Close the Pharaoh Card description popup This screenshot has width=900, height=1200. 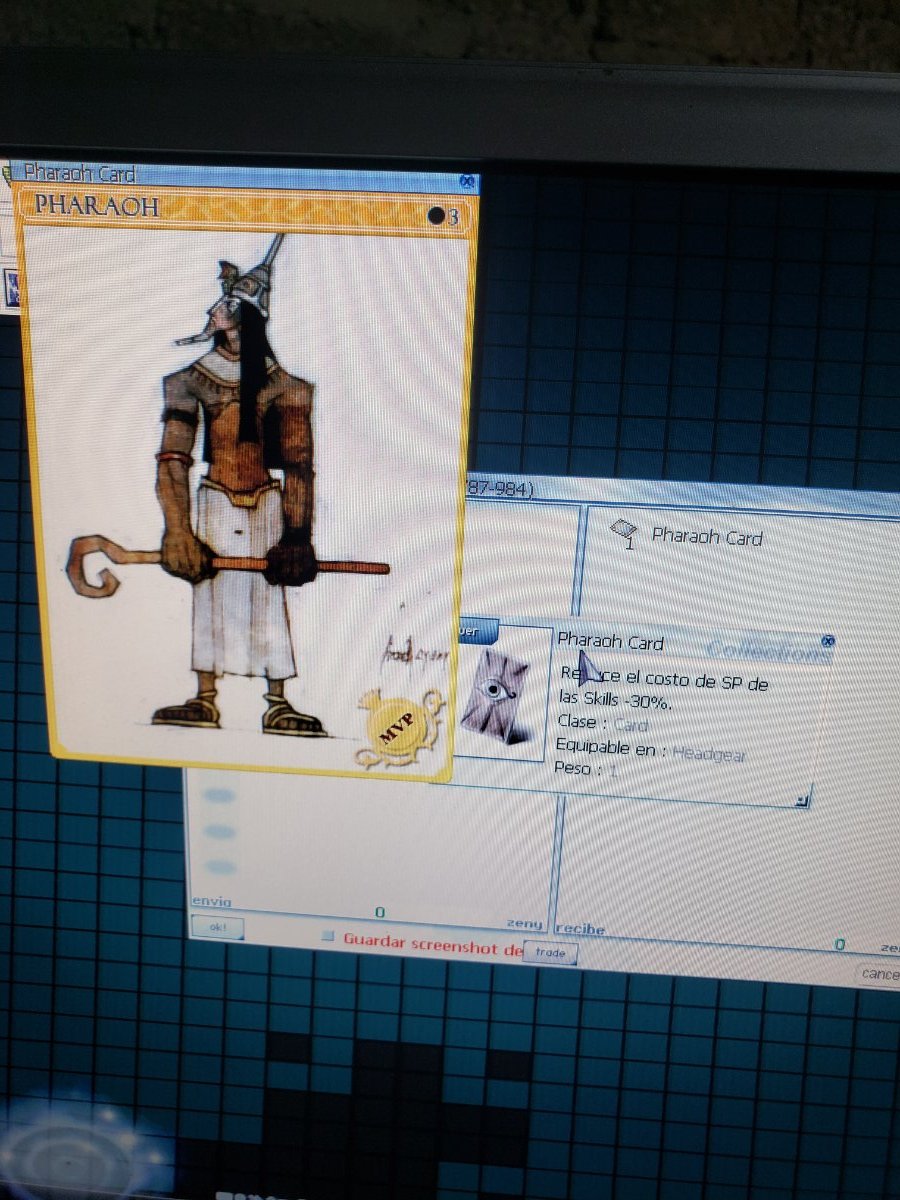(827, 640)
